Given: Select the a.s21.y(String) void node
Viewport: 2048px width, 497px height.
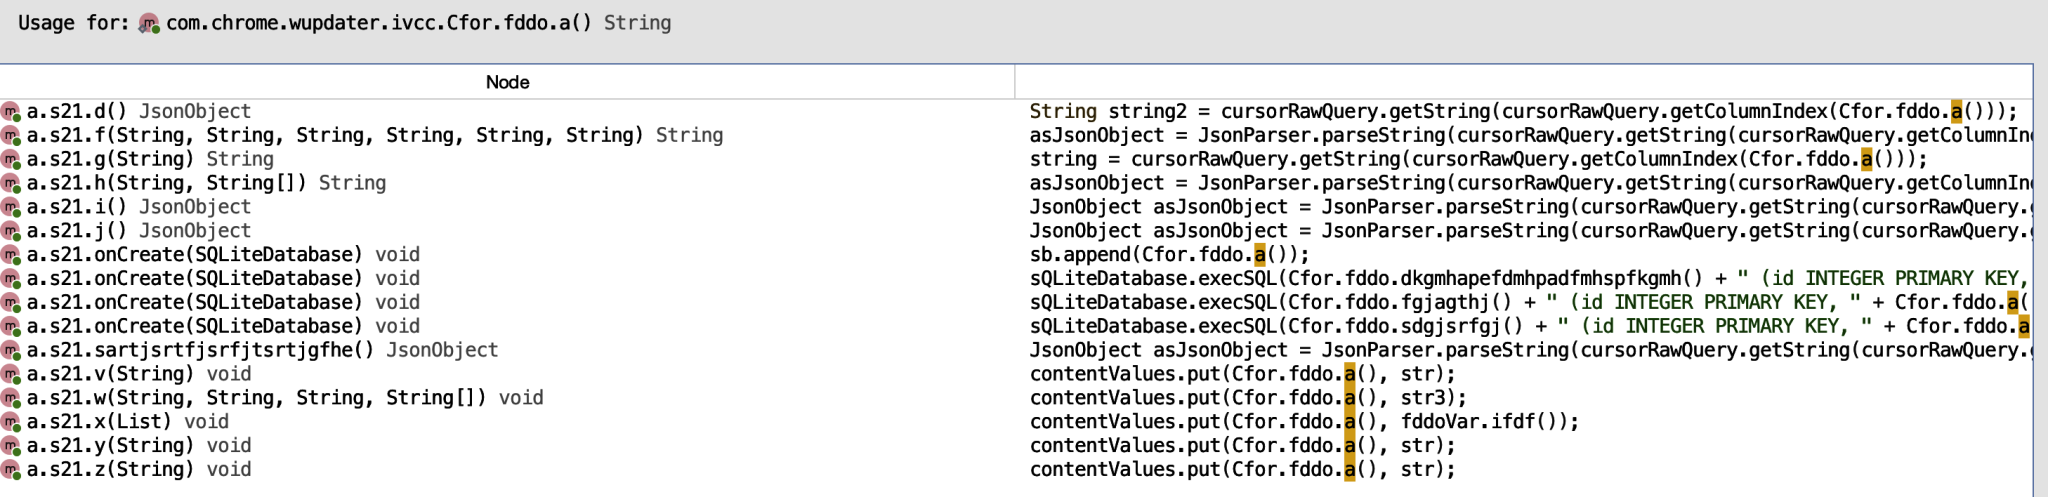Looking at the screenshot, I should click(x=139, y=446).
